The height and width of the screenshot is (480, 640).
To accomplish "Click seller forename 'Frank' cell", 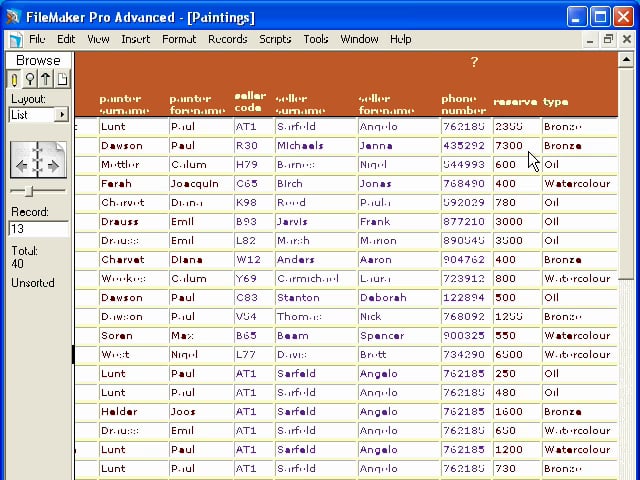I will tap(399, 222).
